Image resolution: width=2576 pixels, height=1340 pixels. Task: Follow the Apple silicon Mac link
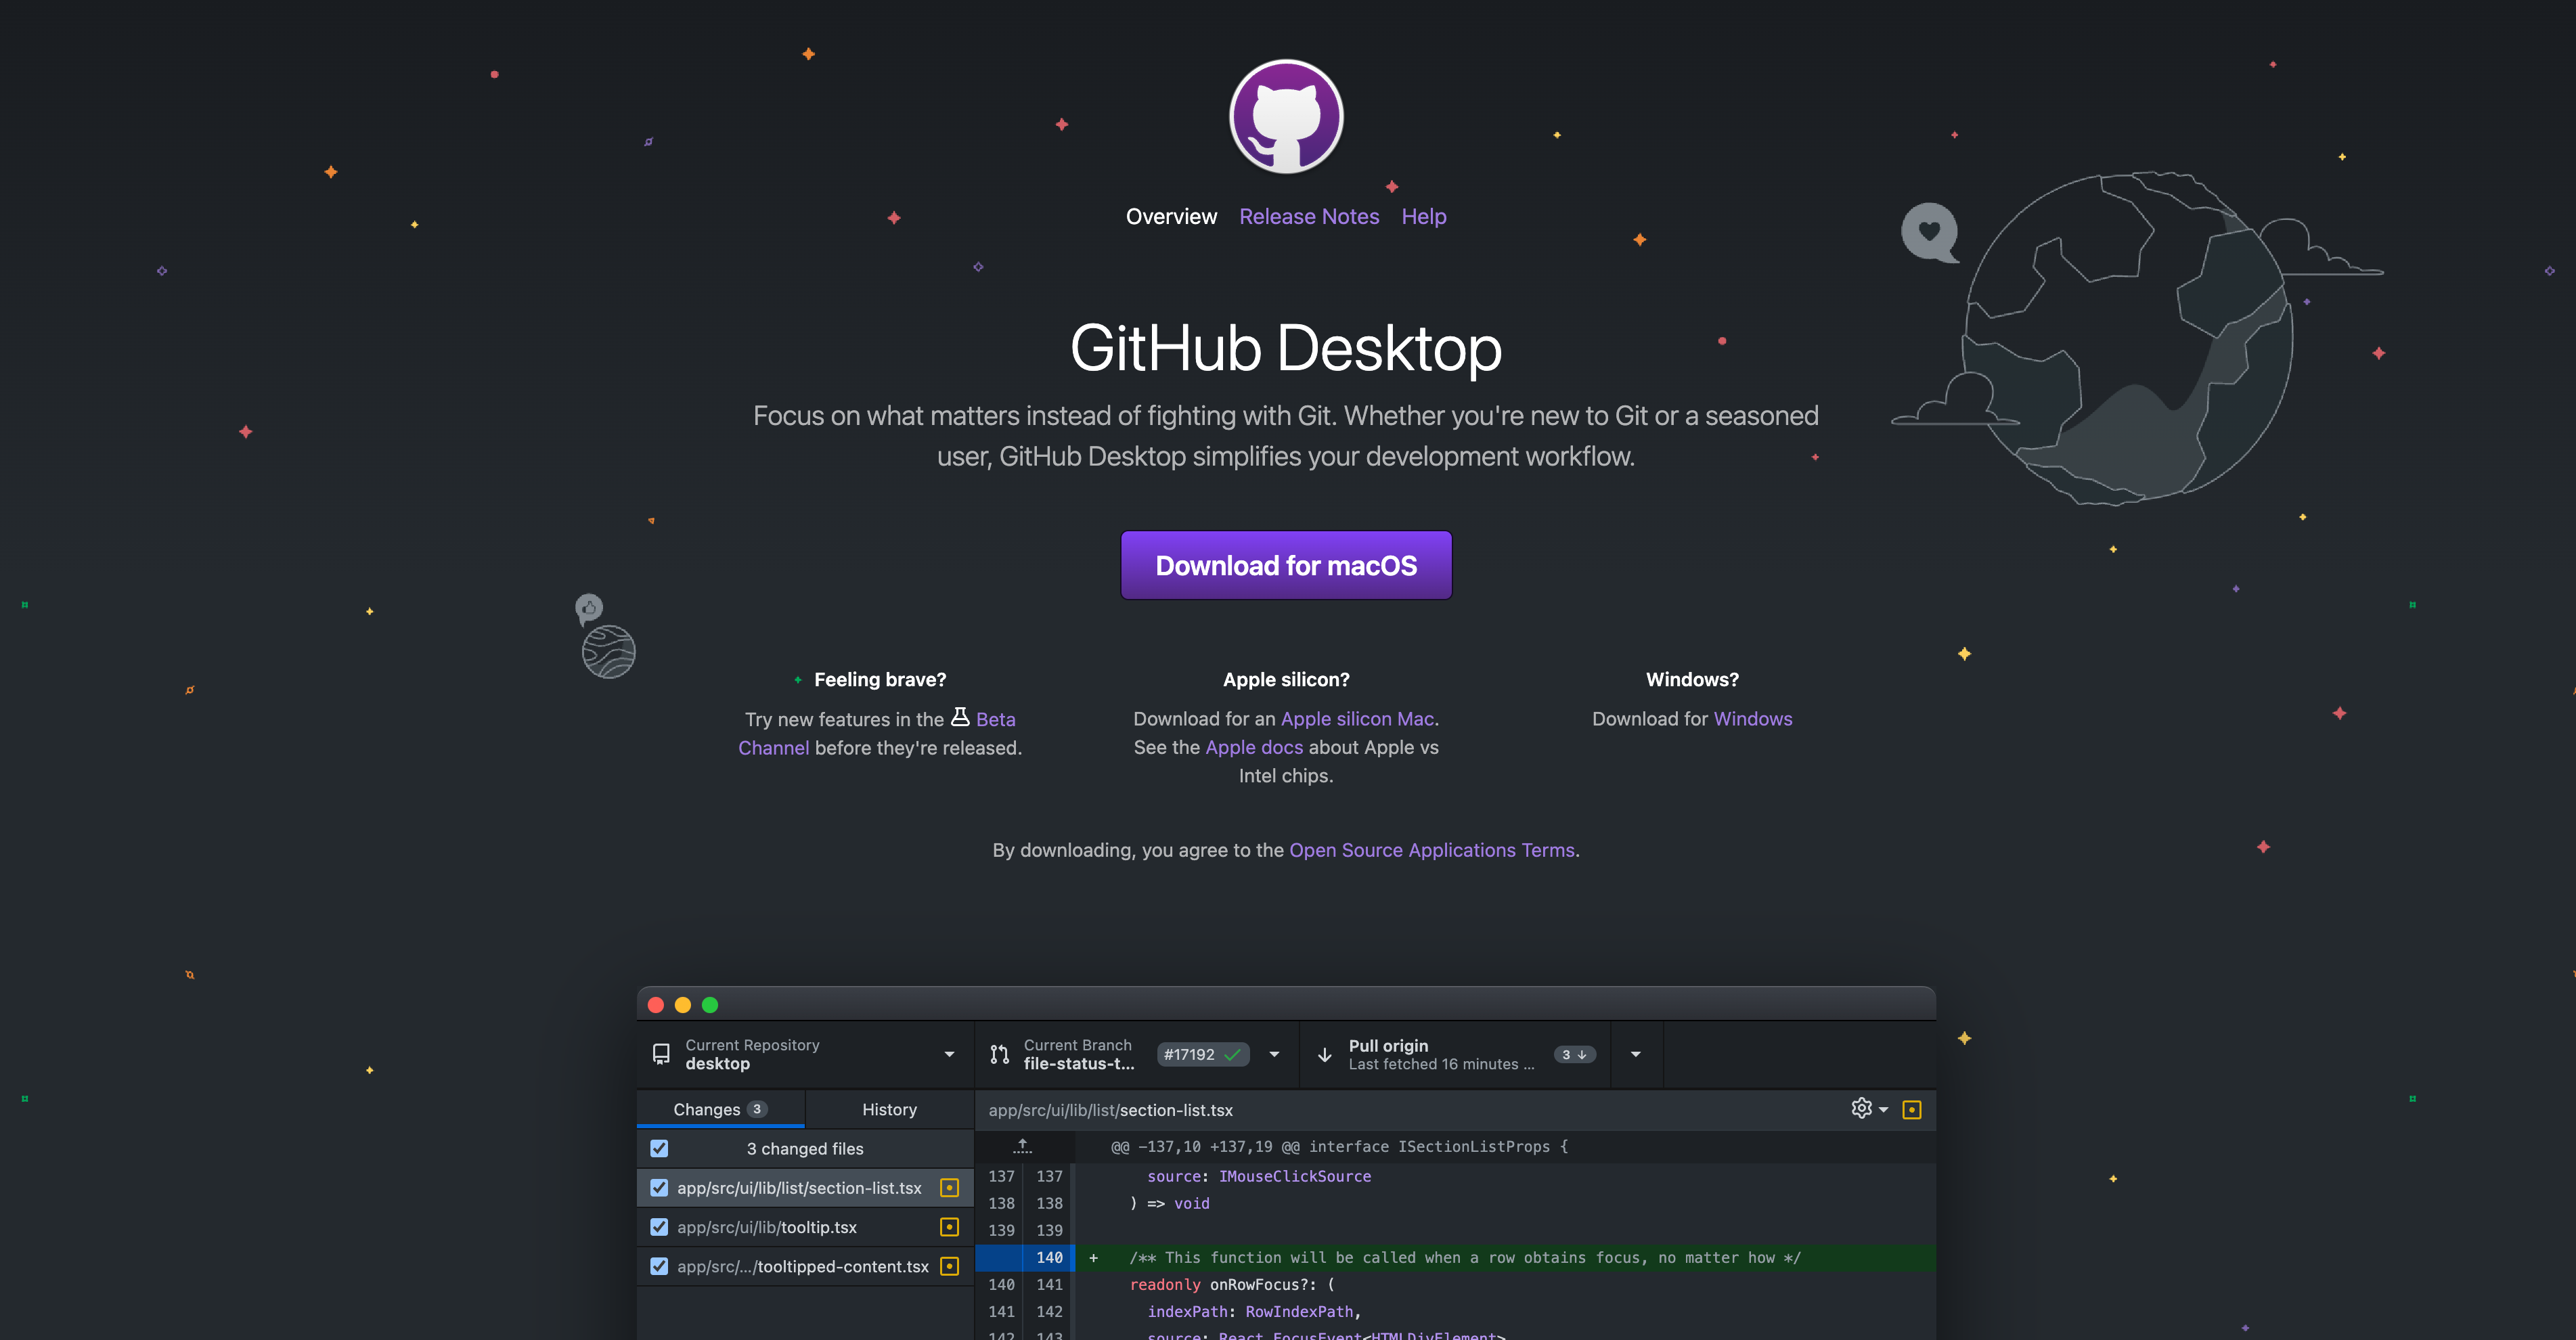click(1357, 718)
